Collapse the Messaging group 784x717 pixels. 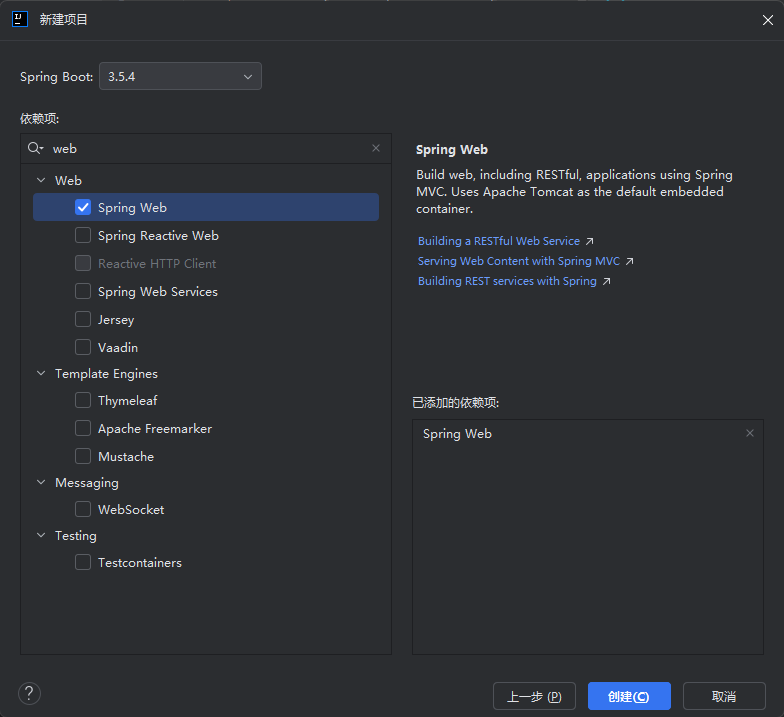coord(41,482)
